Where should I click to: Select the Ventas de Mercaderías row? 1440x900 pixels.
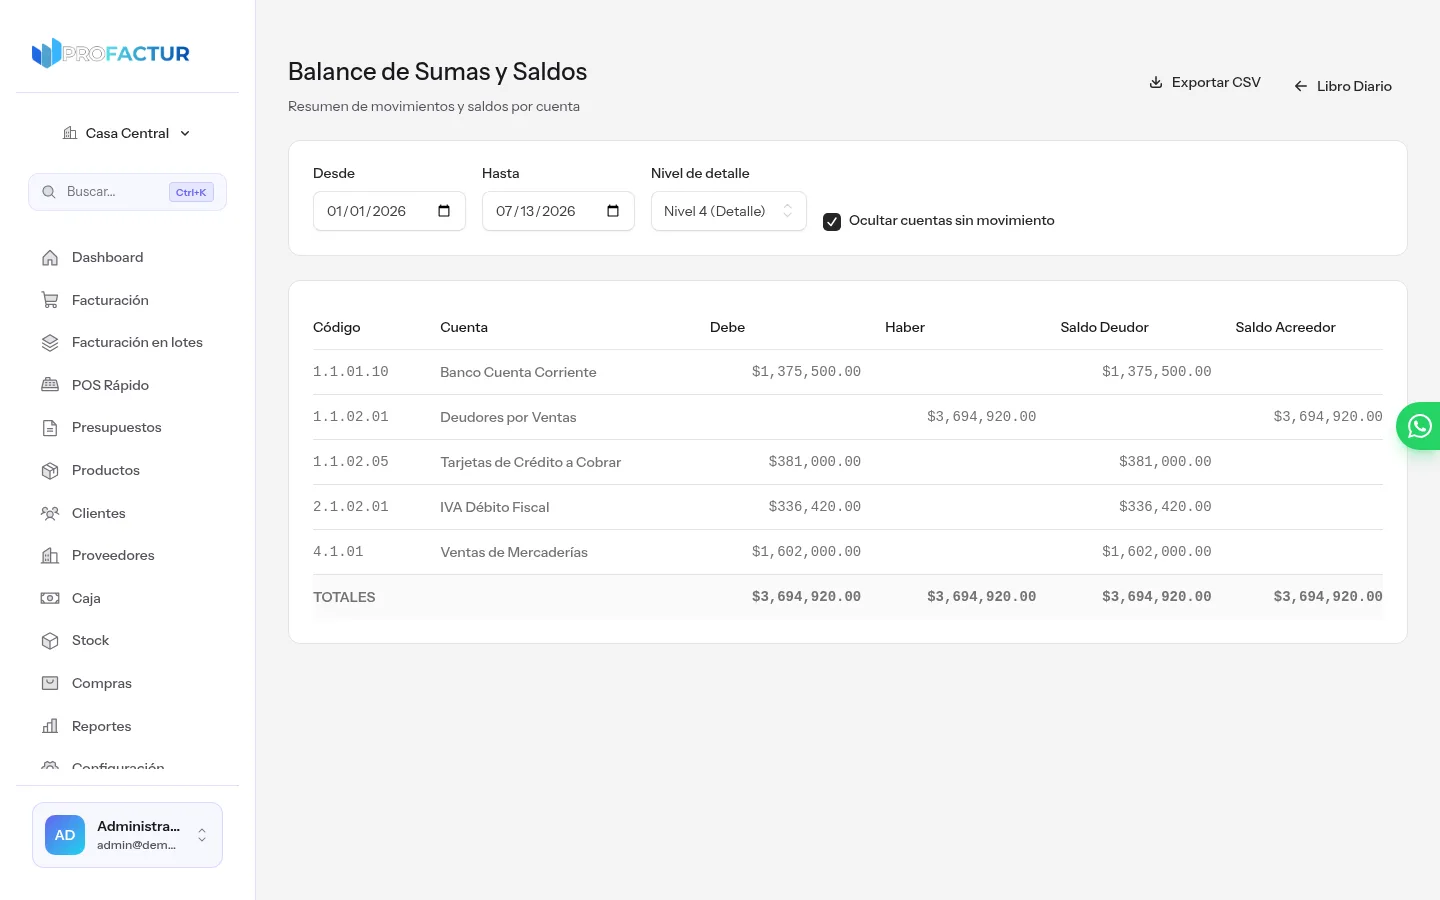[848, 552]
